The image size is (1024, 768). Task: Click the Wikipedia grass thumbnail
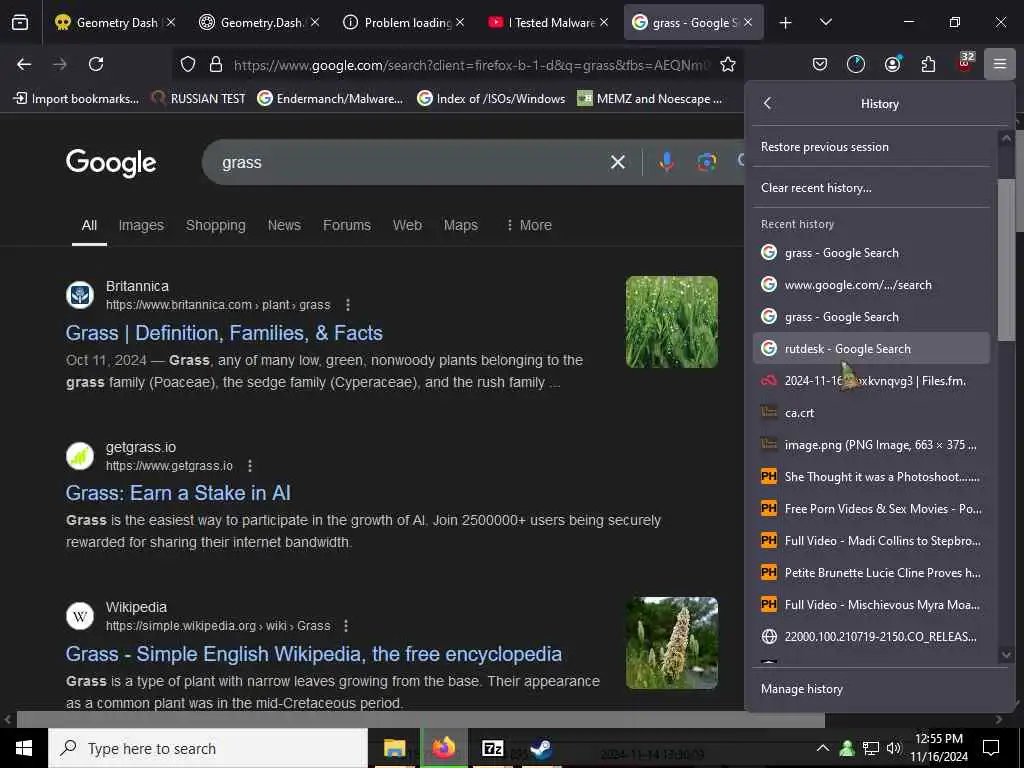671,643
